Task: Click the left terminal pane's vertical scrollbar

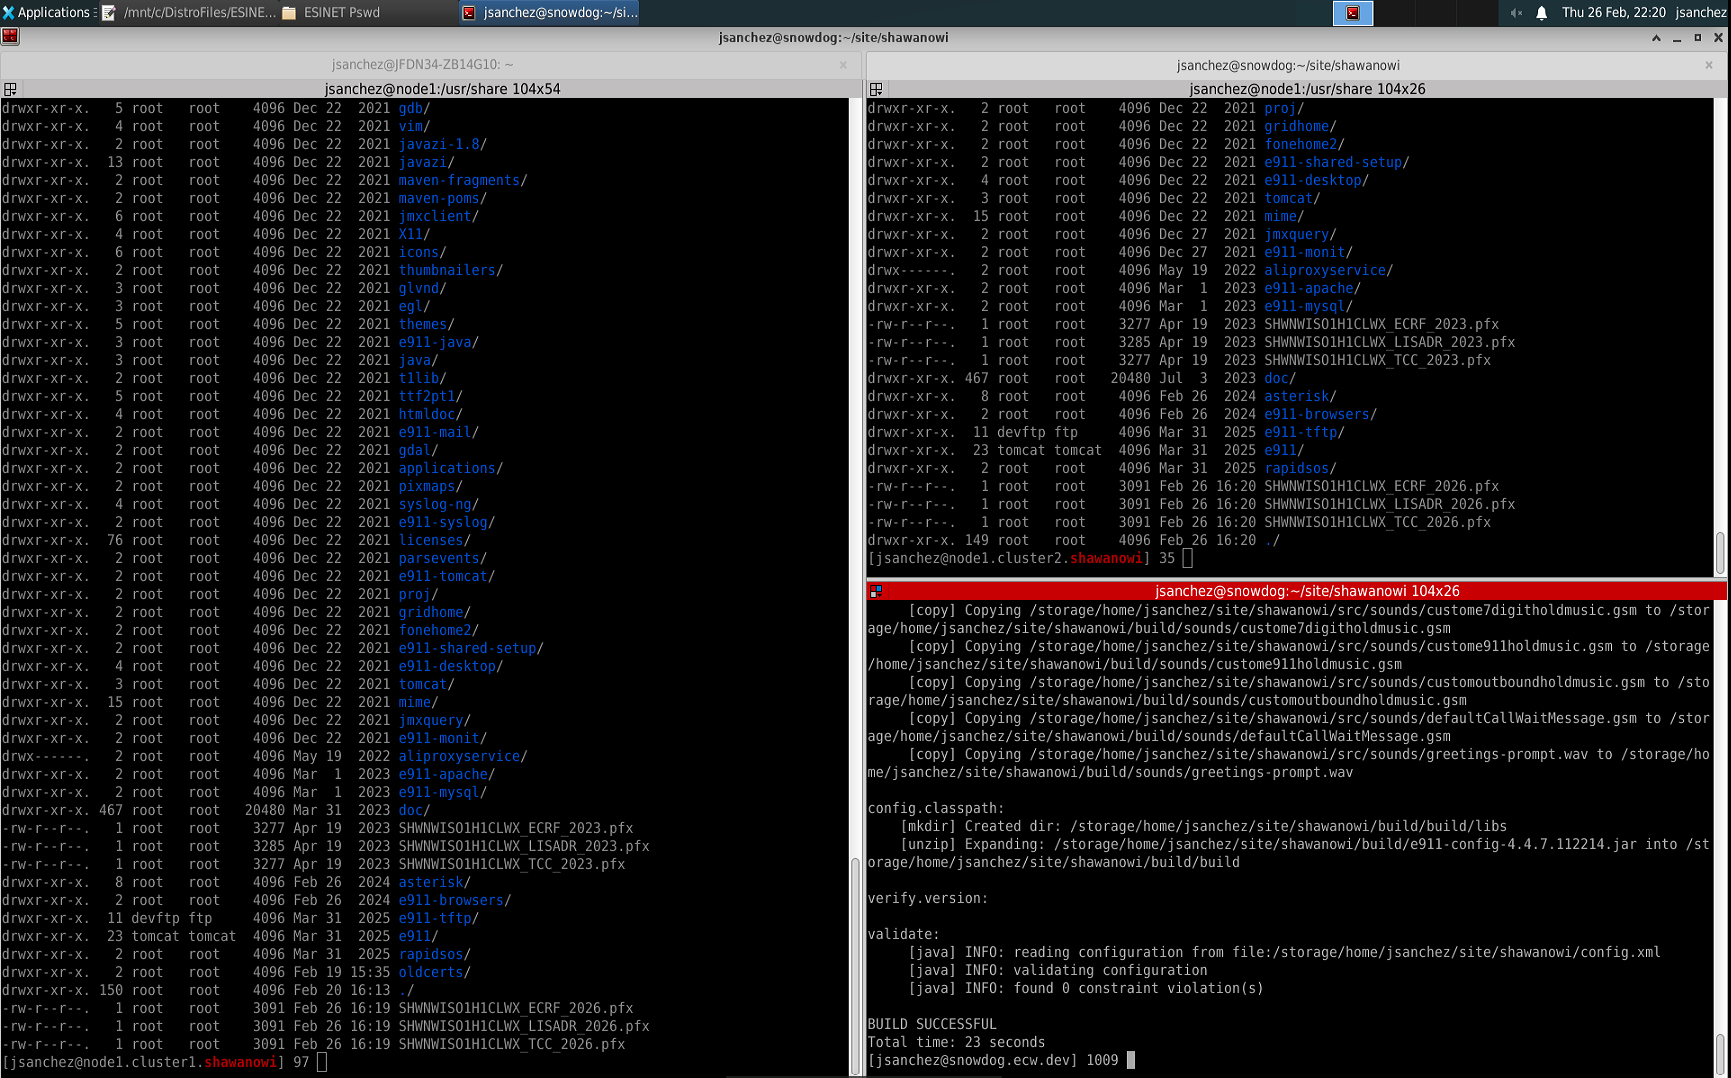Action: pyautogui.click(x=855, y=586)
